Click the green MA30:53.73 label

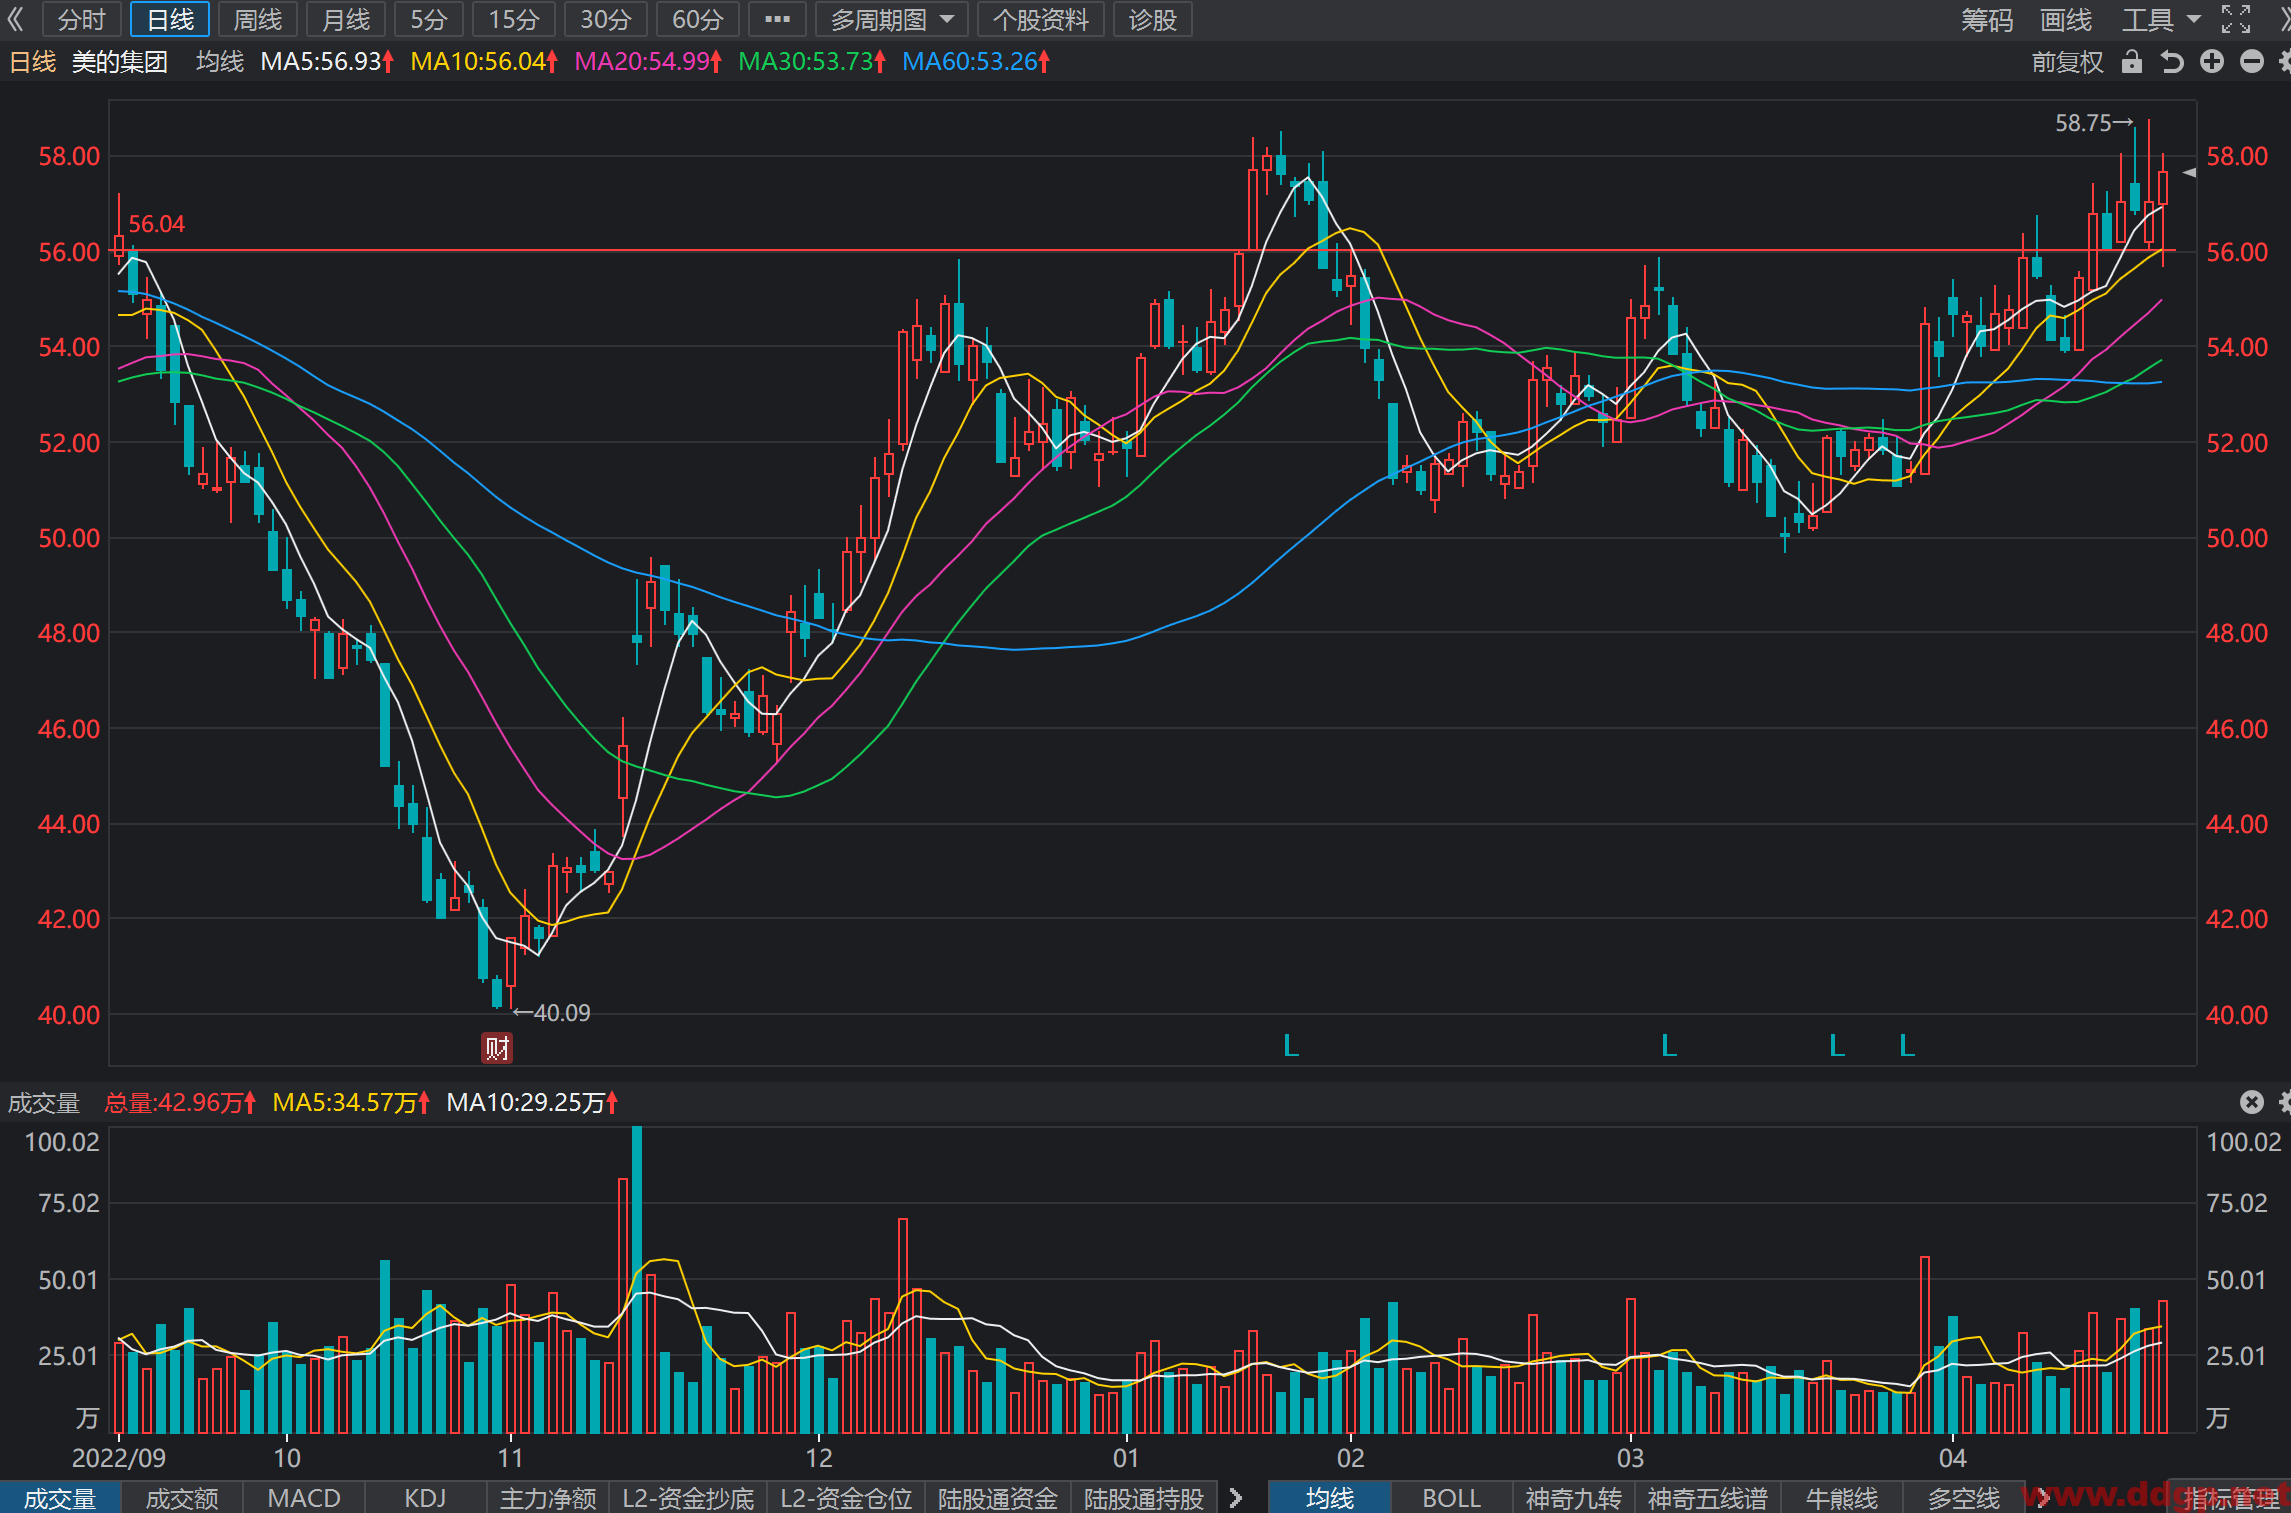pos(812,62)
